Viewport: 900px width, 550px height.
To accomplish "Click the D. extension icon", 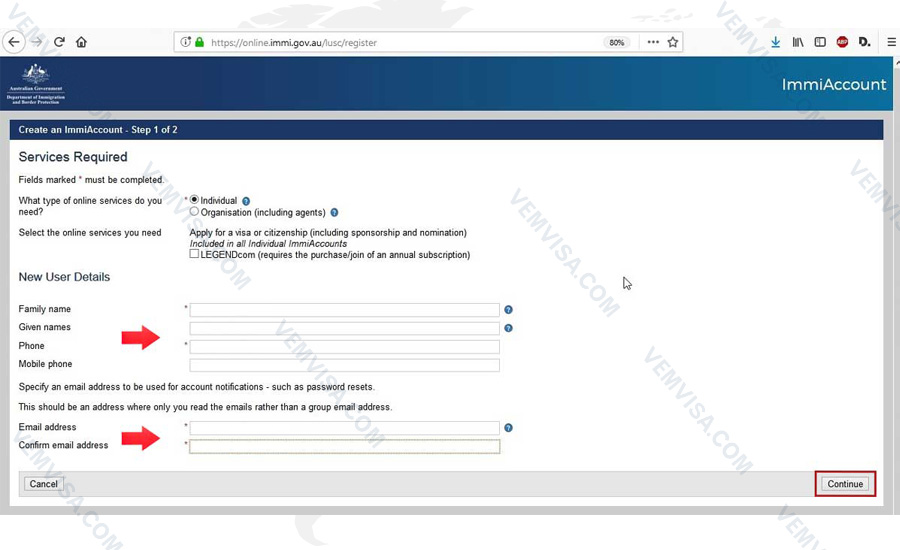I will pos(864,42).
